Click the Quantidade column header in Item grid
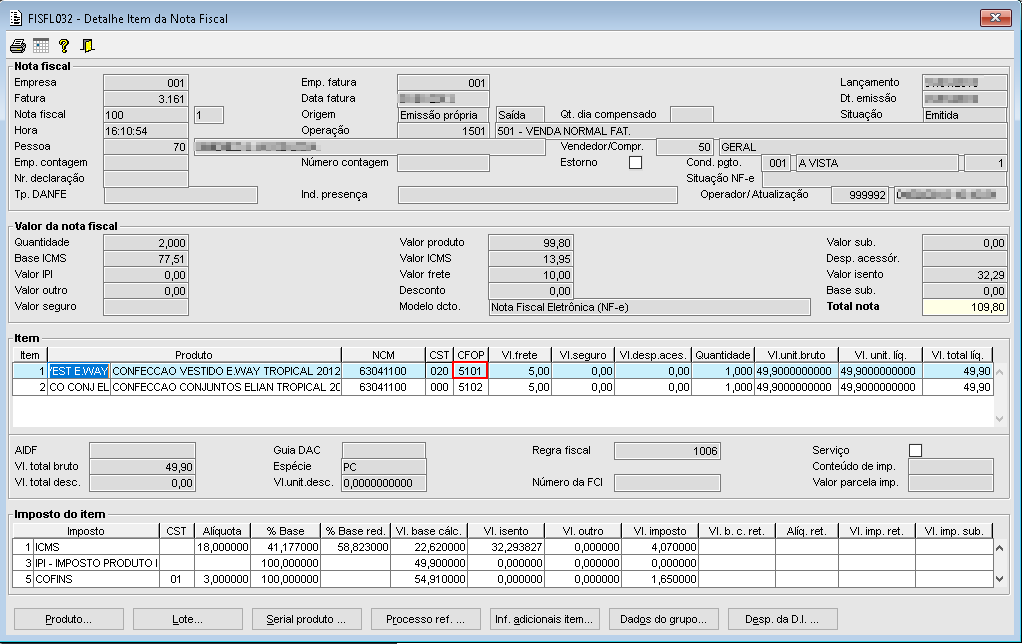Viewport: 1022px width, 644px height. (x=722, y=355)
